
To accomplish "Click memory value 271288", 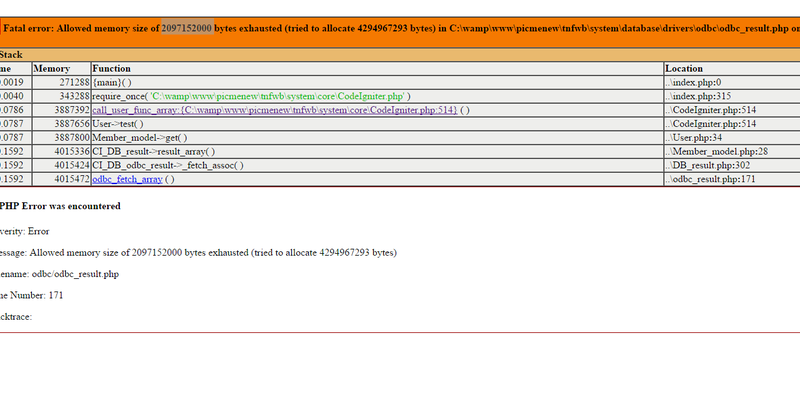I will 74,82.
